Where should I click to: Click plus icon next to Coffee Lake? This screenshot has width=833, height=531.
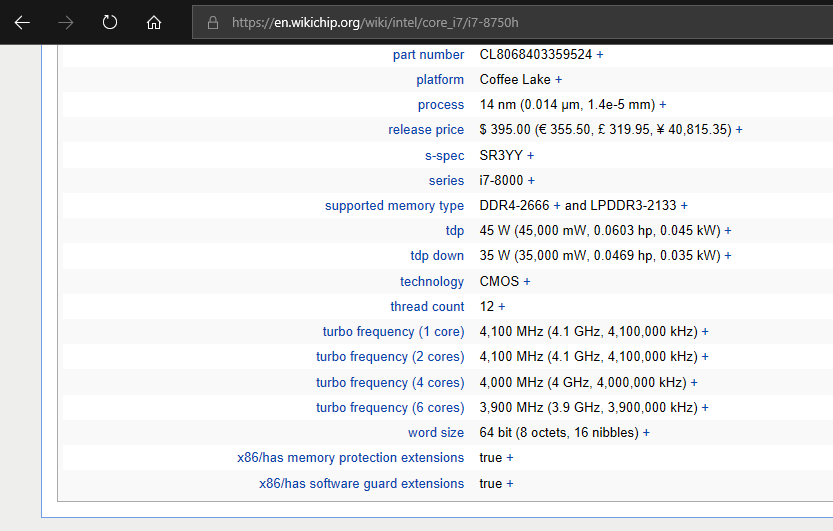[x=559, y=80]
